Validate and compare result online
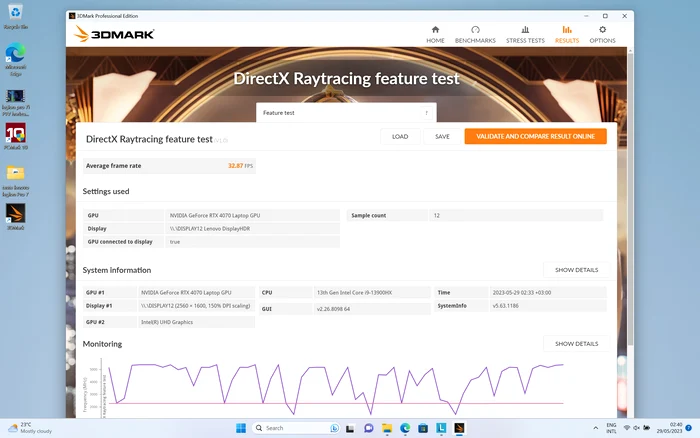The width and height of the screenshot is (700, 438). 535,137
